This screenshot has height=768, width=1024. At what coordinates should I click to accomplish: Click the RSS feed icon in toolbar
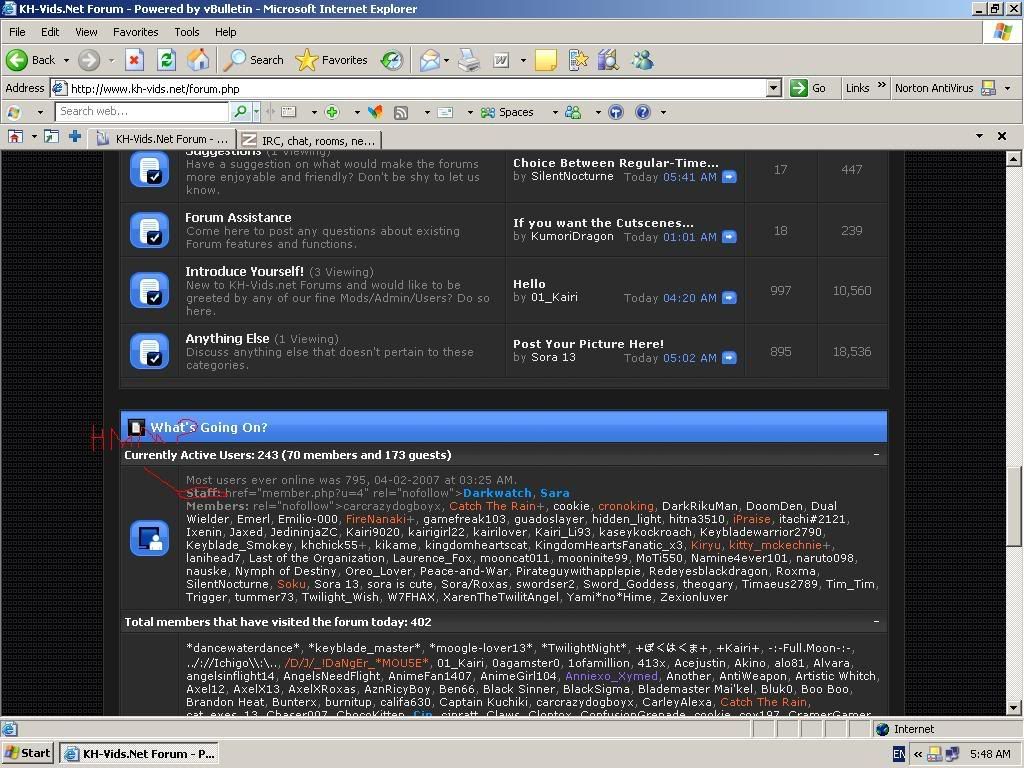point(400,112)
